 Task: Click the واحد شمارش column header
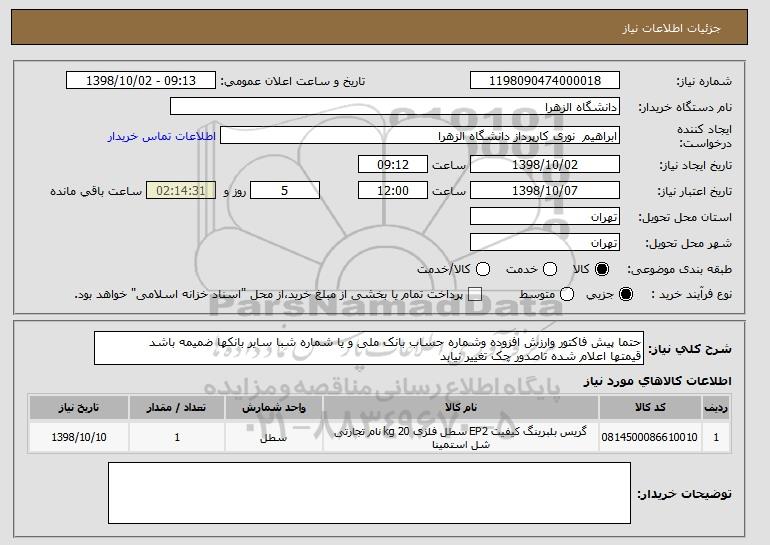coord(274,408)
